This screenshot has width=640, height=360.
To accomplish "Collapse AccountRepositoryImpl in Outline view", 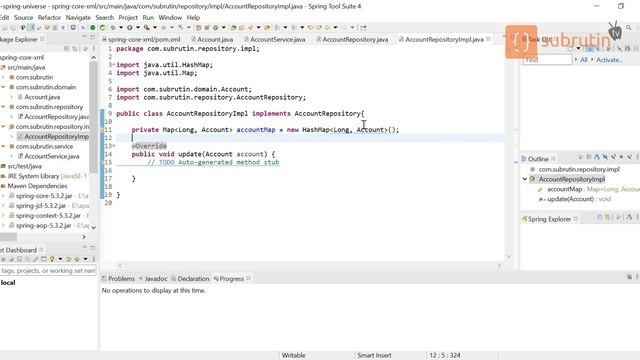I will click(525, 179).
